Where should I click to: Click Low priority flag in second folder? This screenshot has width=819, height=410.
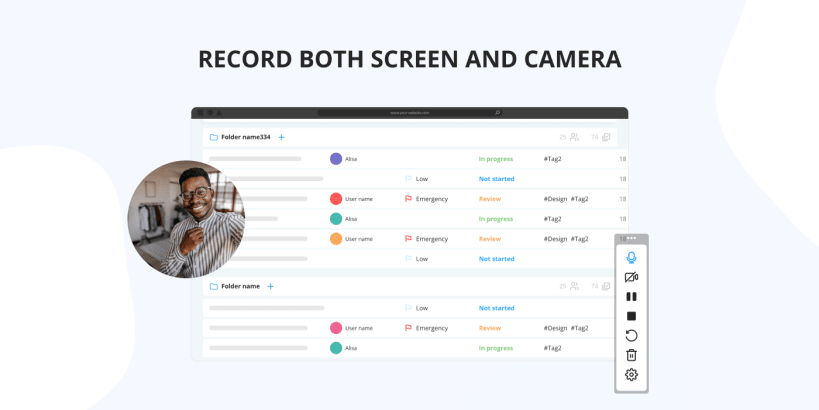click(x=408, y=308)
